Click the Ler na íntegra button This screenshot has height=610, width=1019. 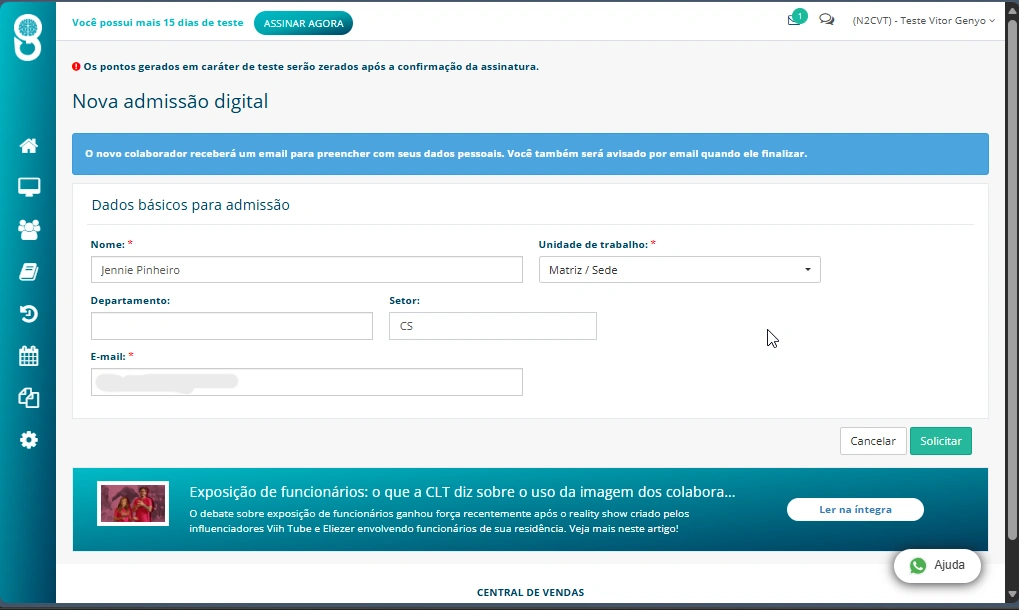click(855, 509)
